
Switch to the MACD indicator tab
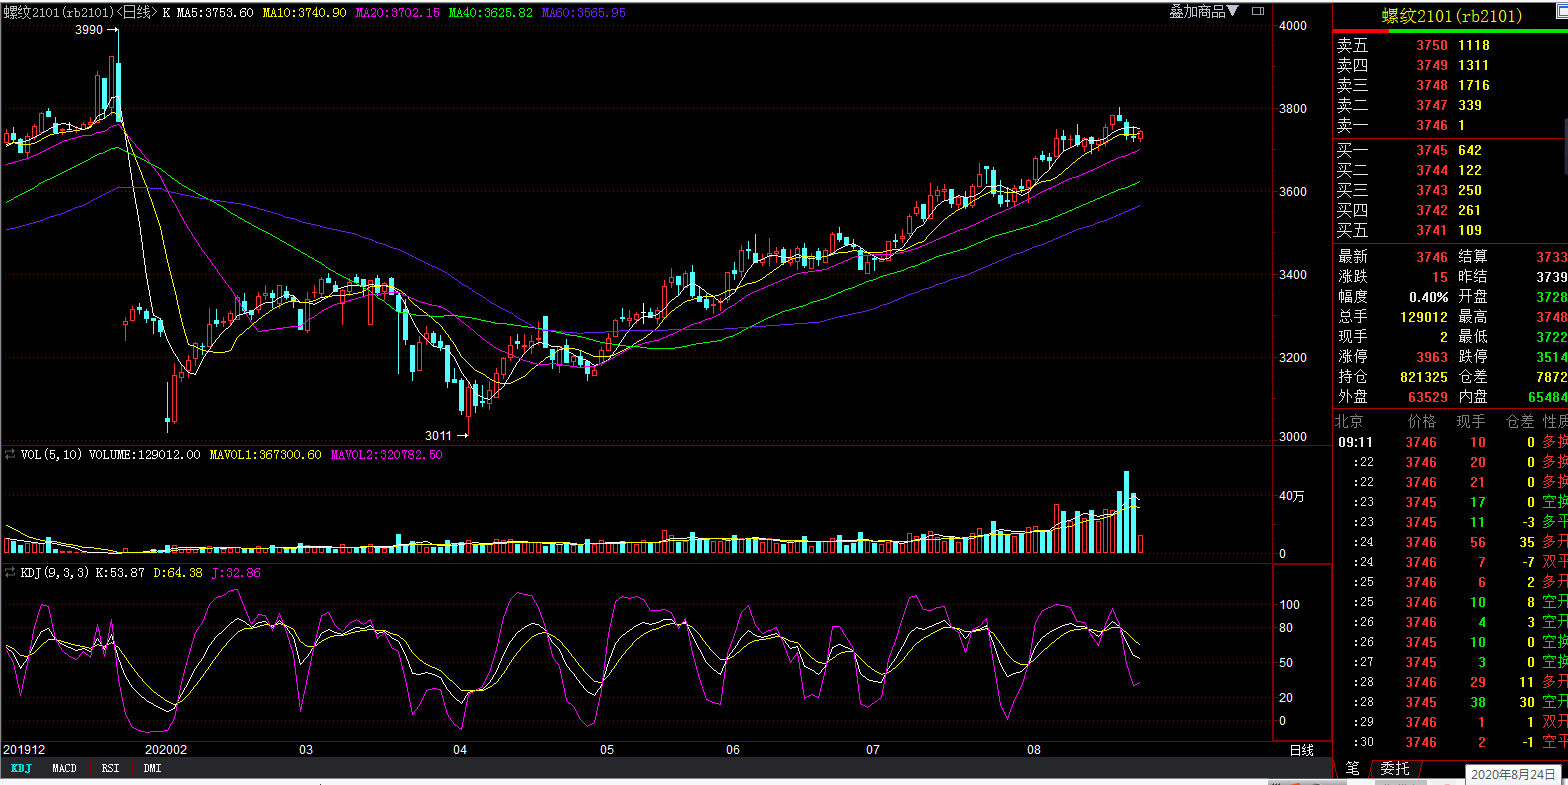[x=64, y=769]
